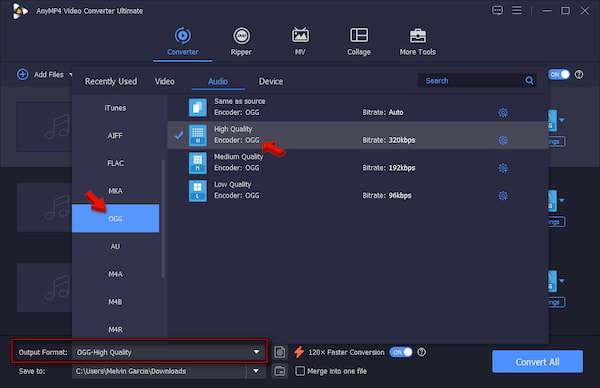The image size is (600, 388).
Task: Toggle the top-right ON switch
Action: pyautogui.click(x=559, y=75)
